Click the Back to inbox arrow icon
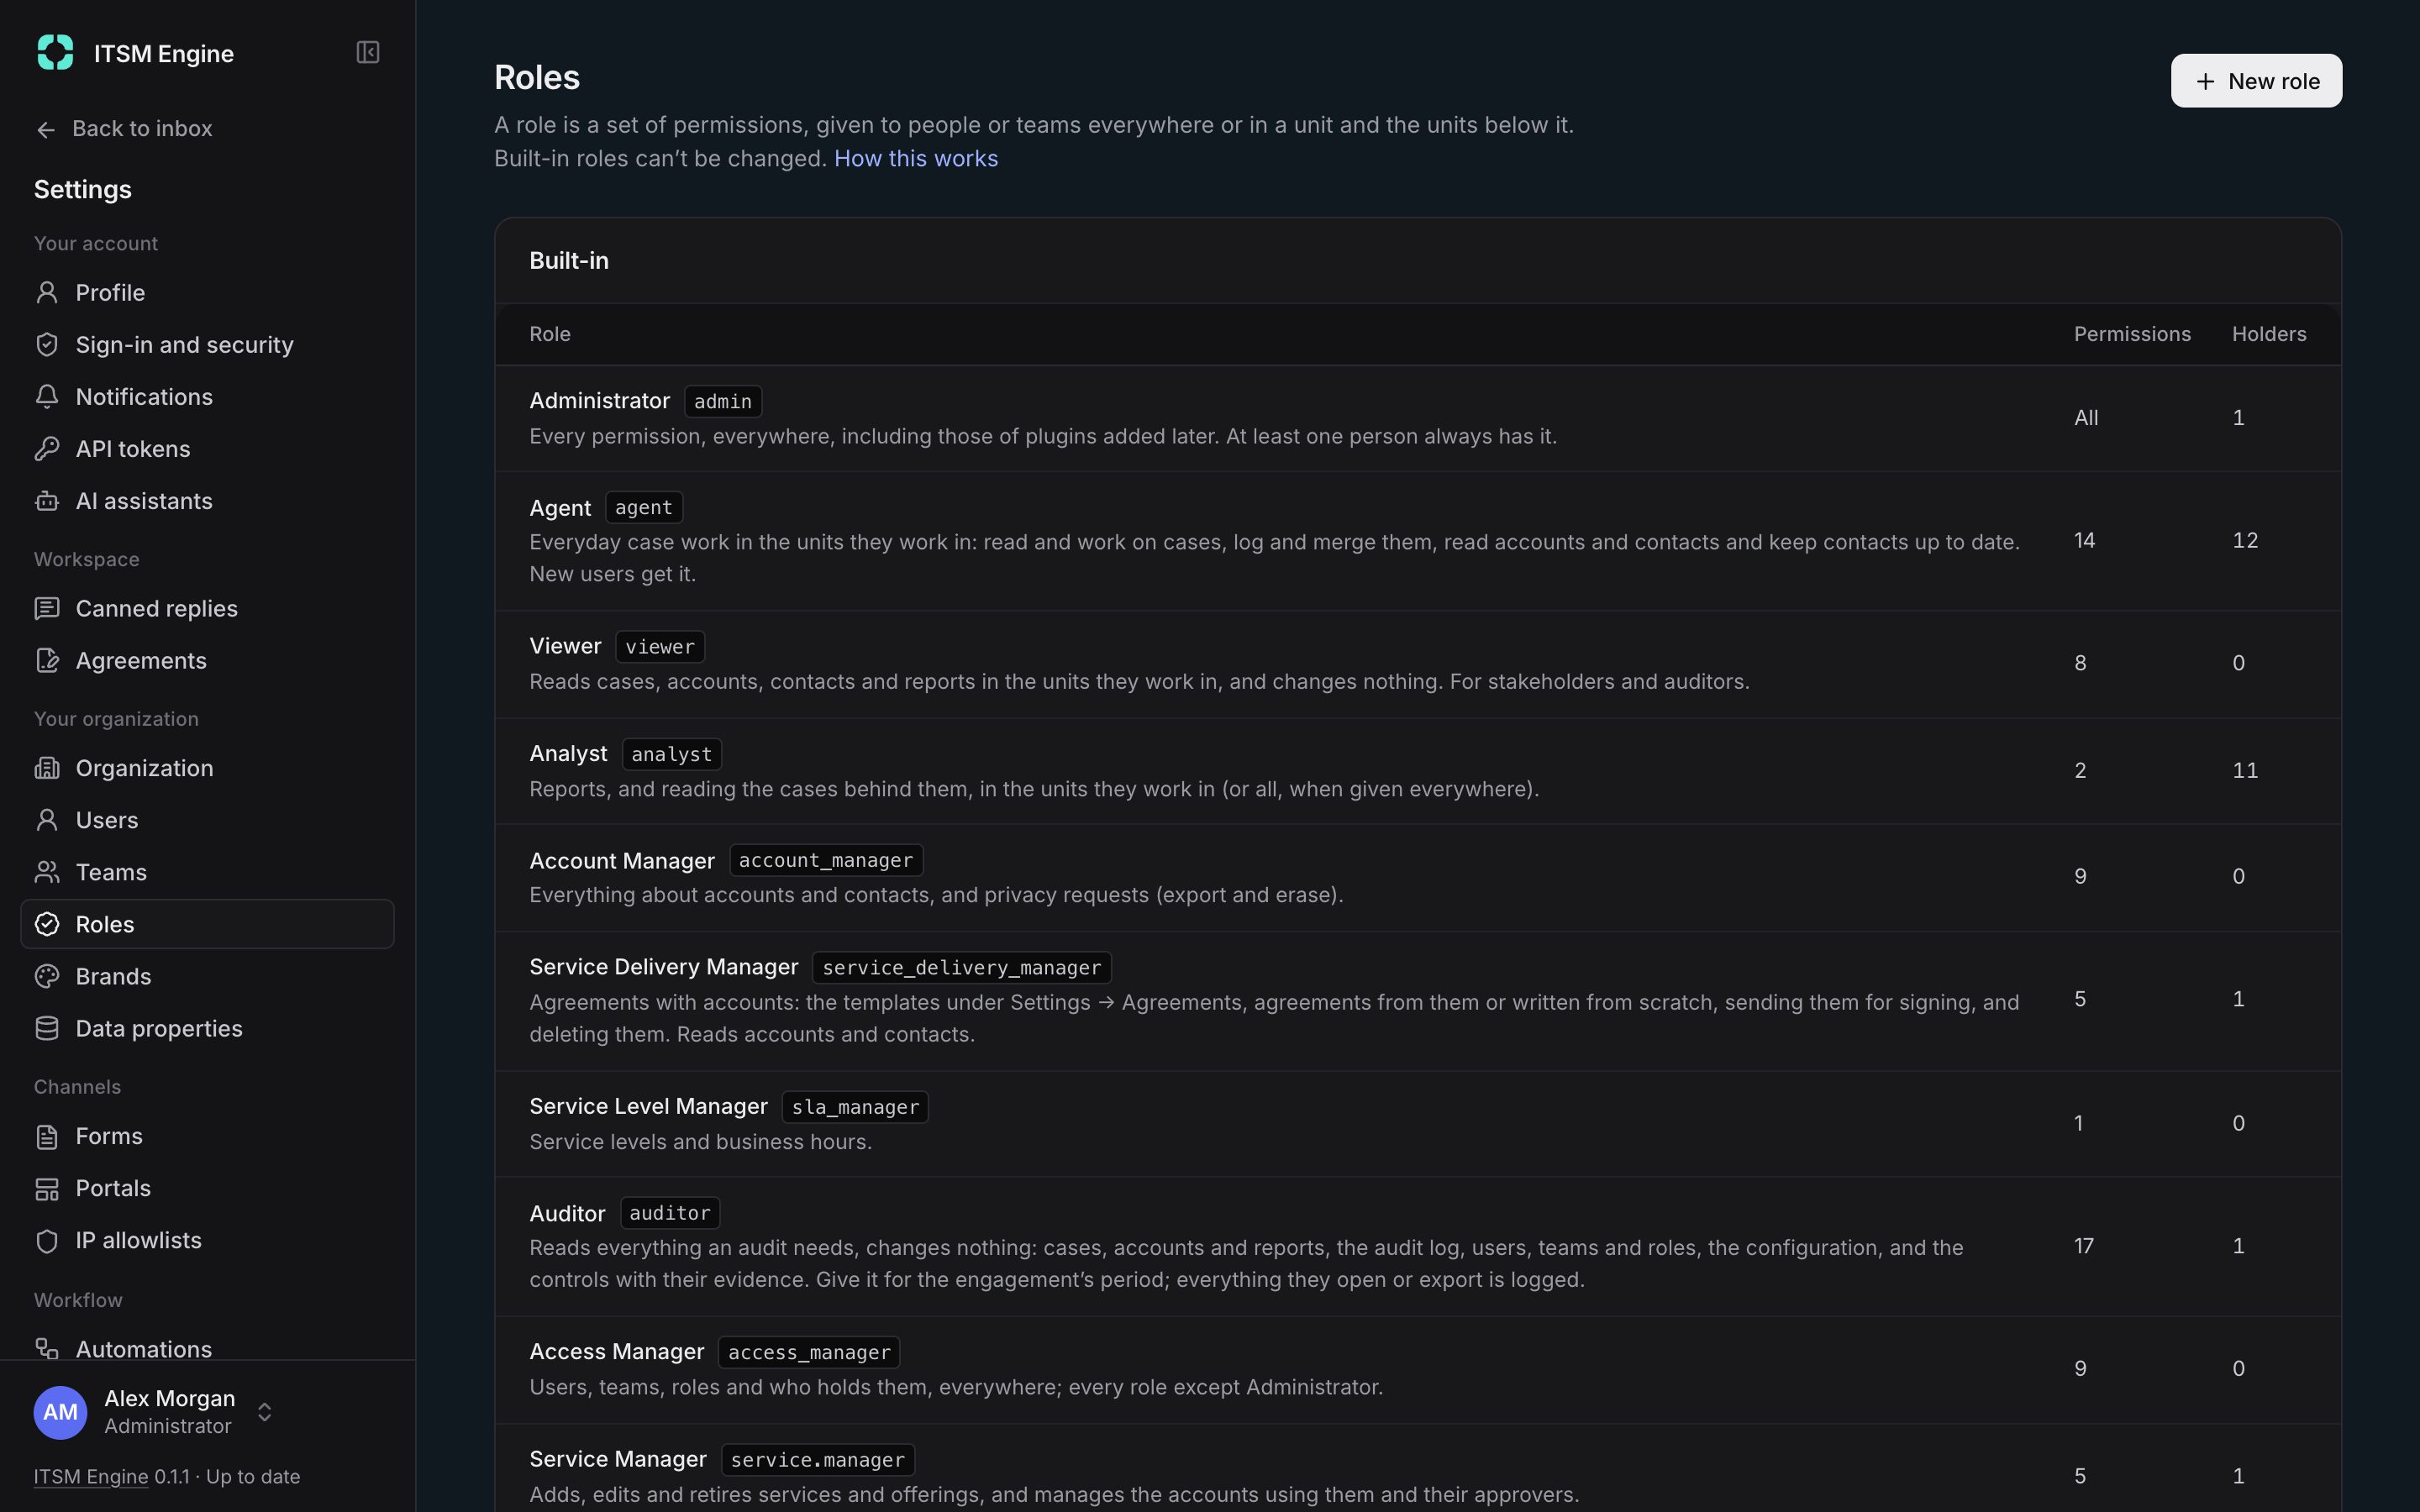Viewport: 2420px width, 1512px height. point(46,129)
